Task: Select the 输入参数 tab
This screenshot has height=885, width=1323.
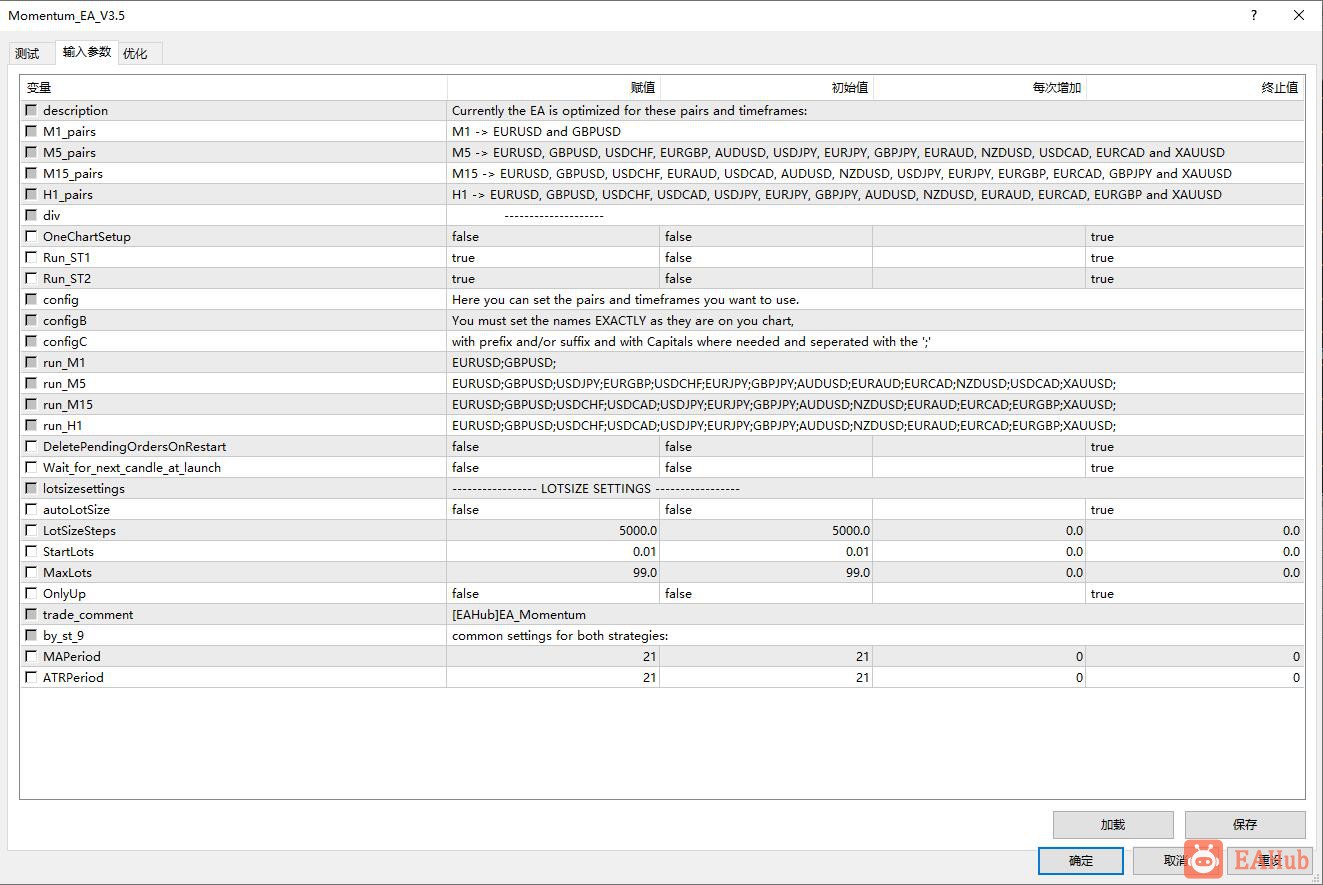Action: (87, 52)
